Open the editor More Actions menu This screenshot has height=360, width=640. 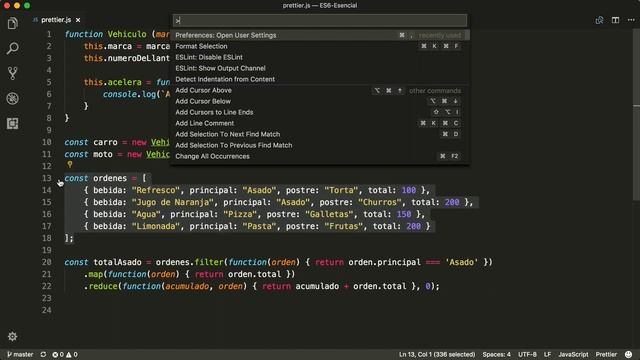[631, 20]
